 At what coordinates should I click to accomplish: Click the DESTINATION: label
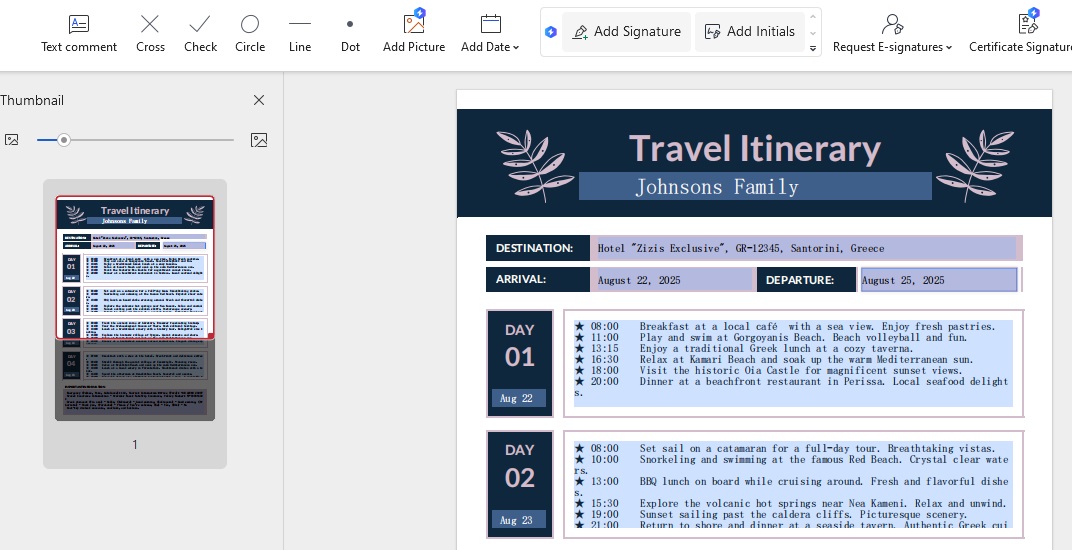[537, 248]
